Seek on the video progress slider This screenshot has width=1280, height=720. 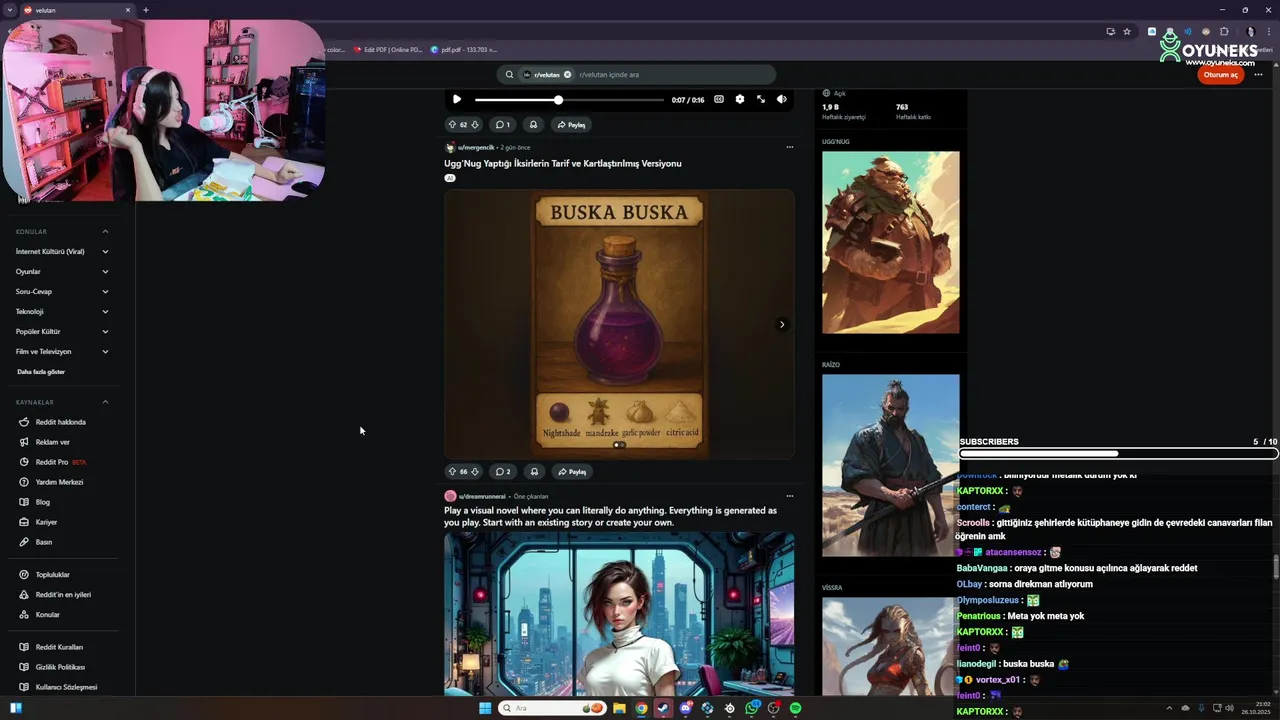[x=569, y=100]
